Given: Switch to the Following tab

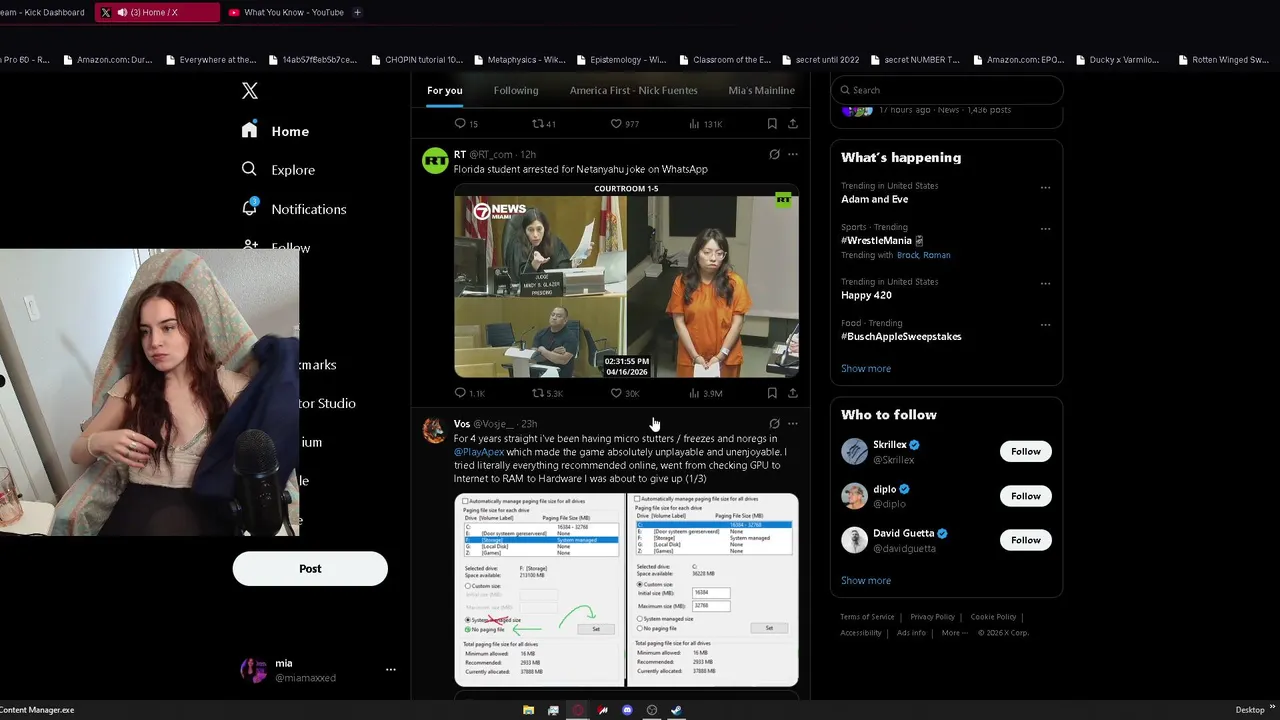Looking at the screenshot, I should click(x=516, y=90).
